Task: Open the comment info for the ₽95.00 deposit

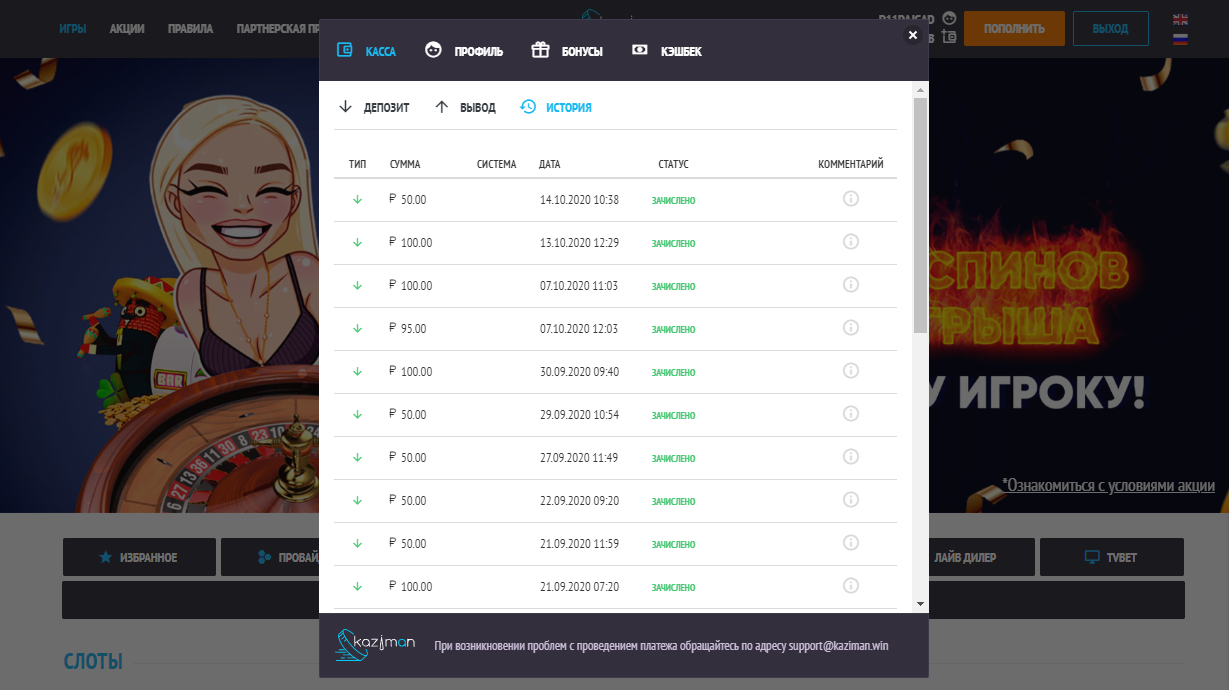Action: click(851, 328)
